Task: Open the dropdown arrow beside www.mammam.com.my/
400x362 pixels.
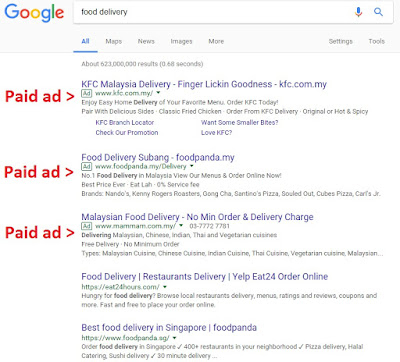Action: 181,226
